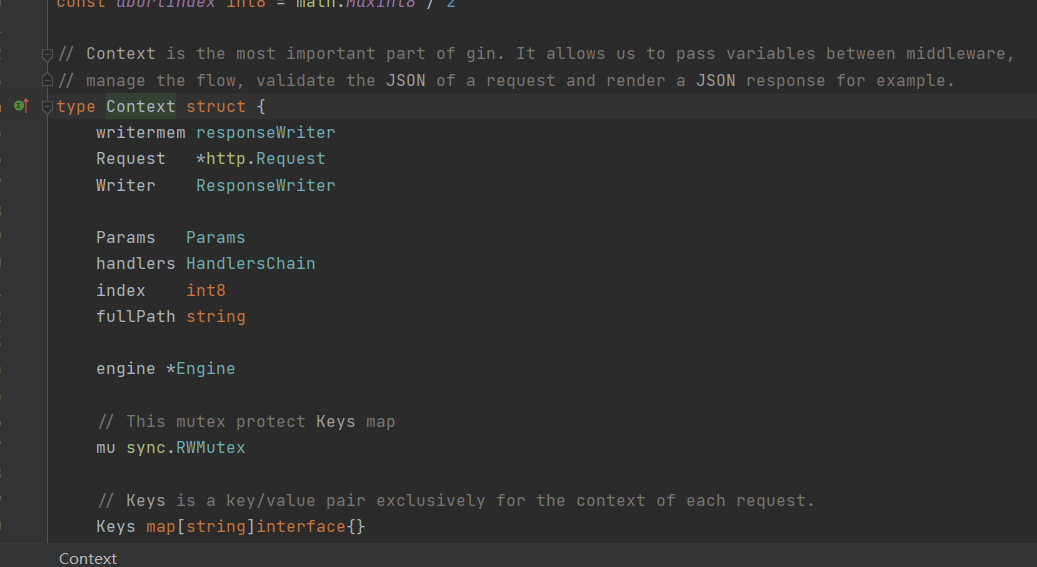Viewport: 1037px width, 567px height.
Task: Click 'validate' in the second comment line
Action: tap(296, 81)
